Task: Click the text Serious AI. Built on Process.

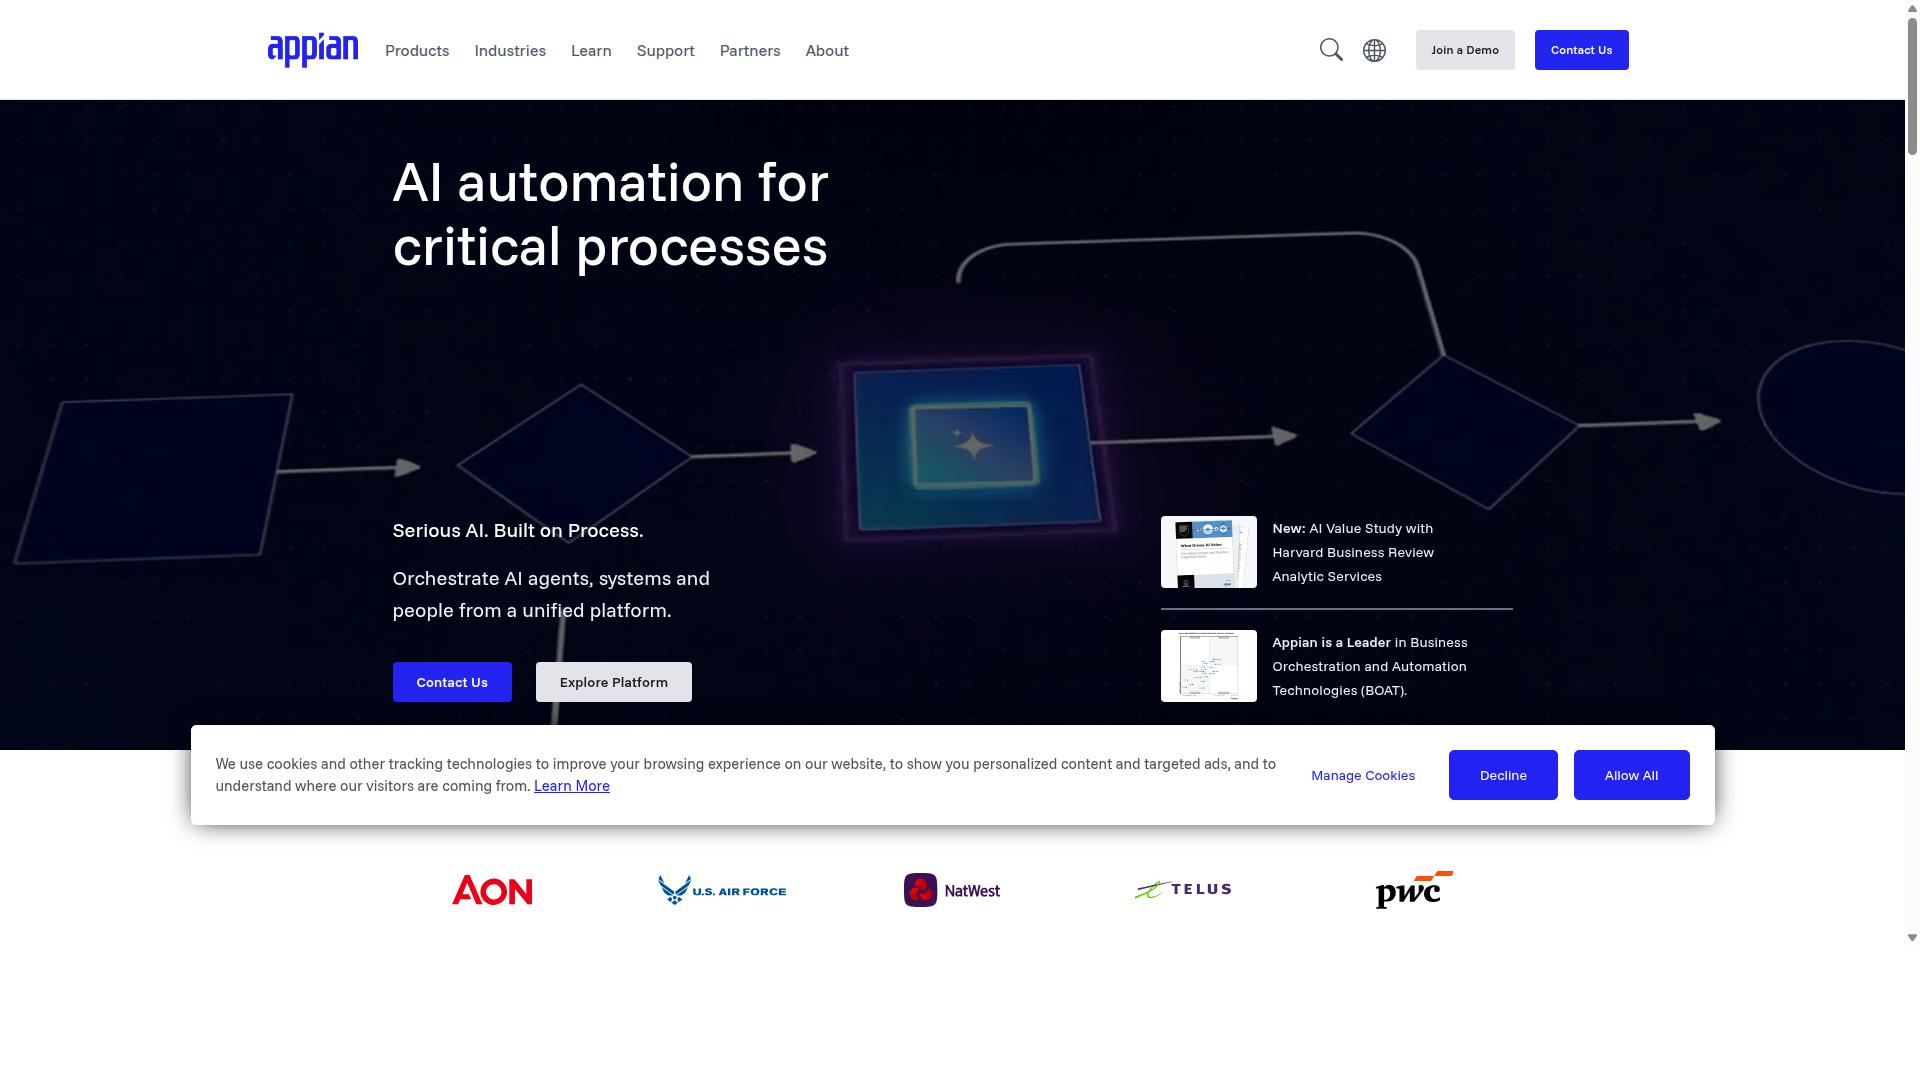Action: tap(518, 530)
